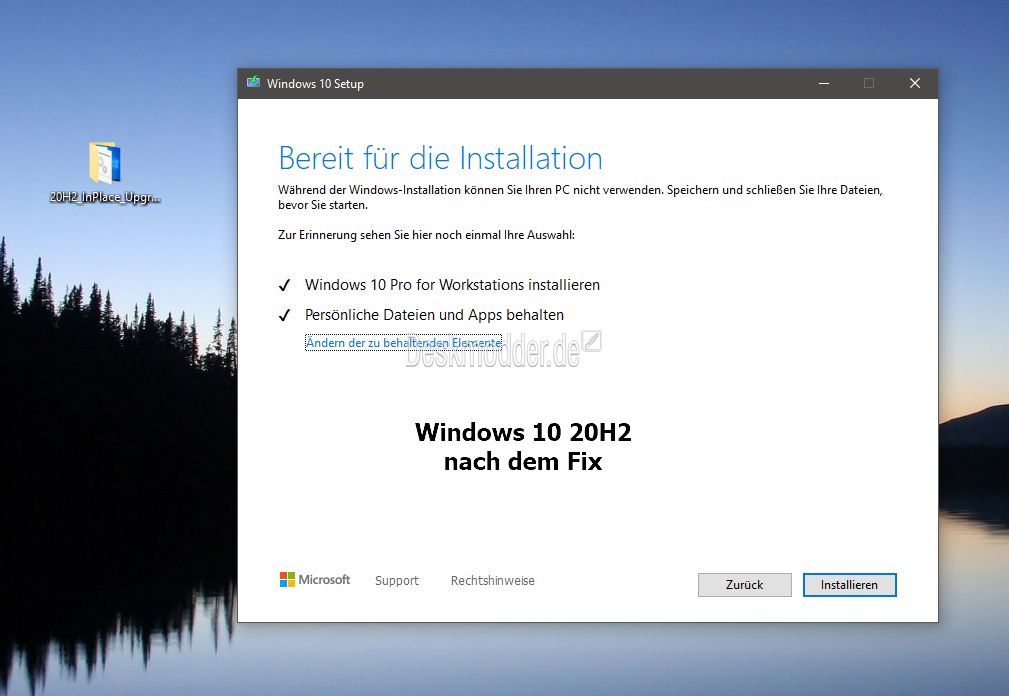Click checkmark beside Windows 10 Pro for Workstations

[x=285, y=285]
